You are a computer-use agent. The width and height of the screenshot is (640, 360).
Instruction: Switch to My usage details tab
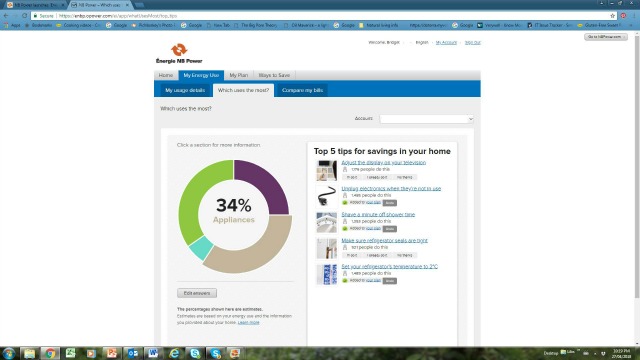[185, 90]
